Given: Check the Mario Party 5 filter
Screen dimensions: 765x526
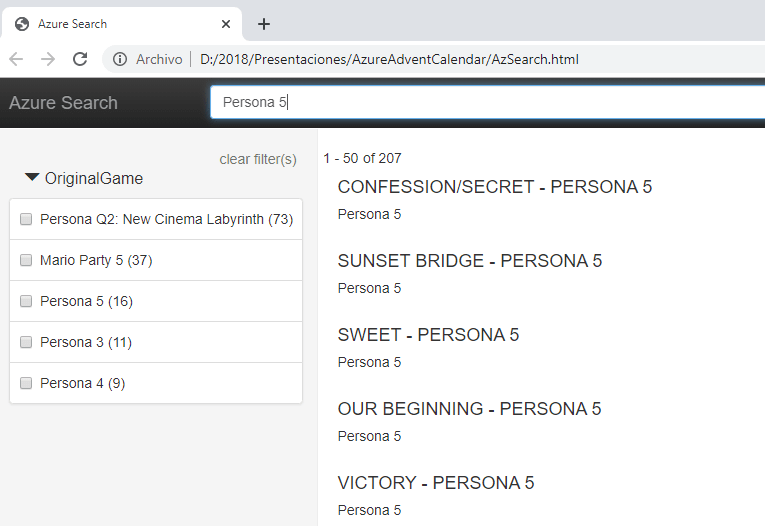Looking at the screenshot, I should click(x=26, y=260).
